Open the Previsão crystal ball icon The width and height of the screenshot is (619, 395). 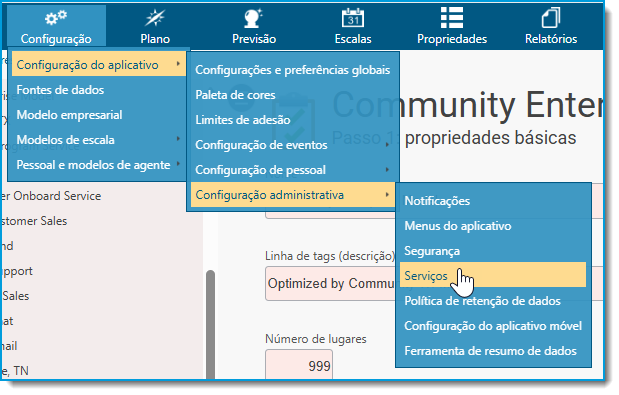pyautogui.click(x=253, y=18)
